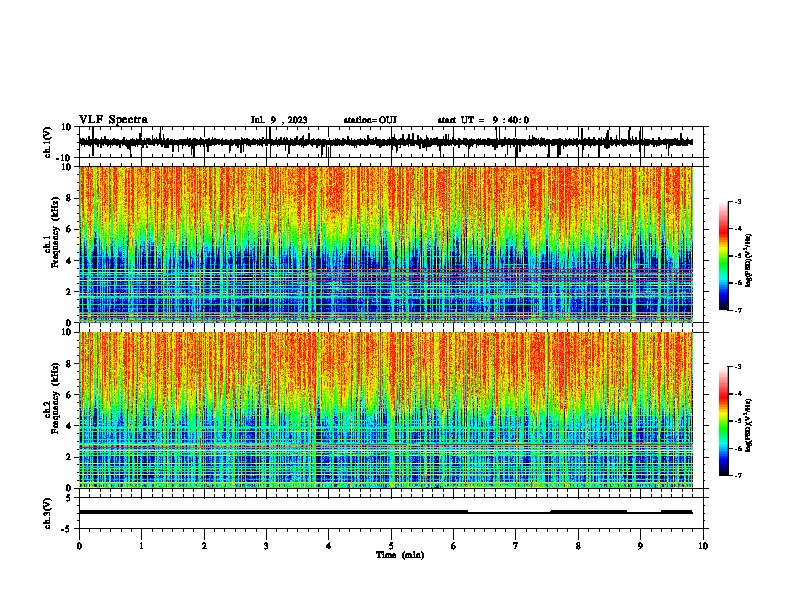The image size is (792, 612).
Task: Click the time axis tick label "7"
Action: (516, 546)
